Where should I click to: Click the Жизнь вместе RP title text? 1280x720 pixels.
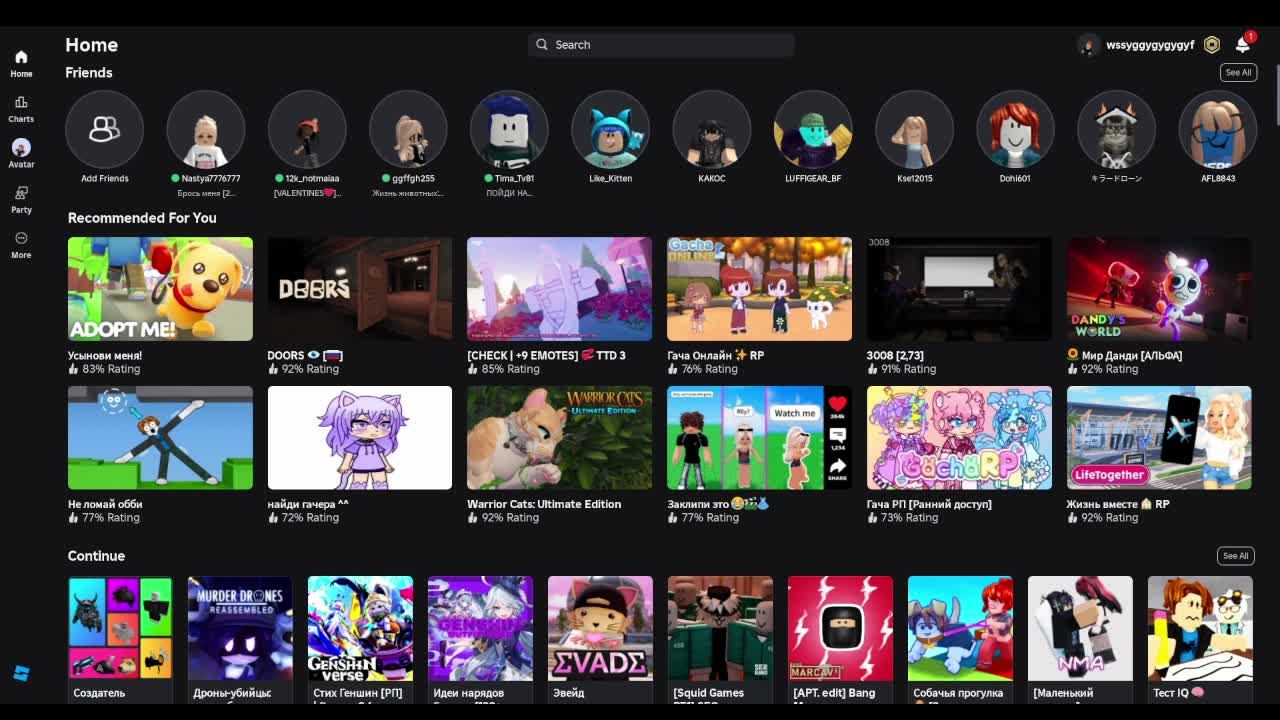pos(1118,504)
